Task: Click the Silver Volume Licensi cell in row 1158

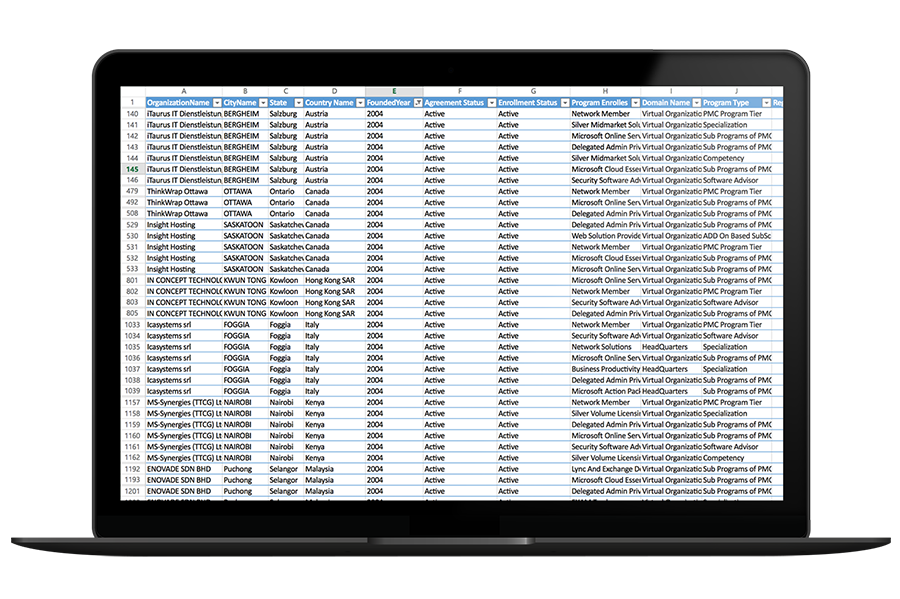Action: click(x=606, y=413)
